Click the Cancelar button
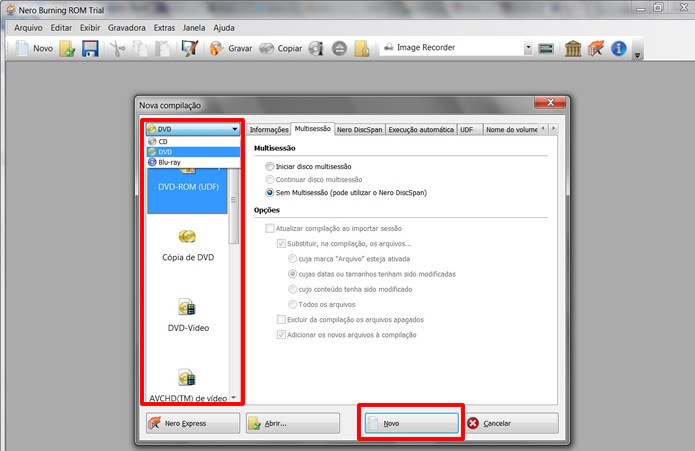This screenshot has width=695, height=451. (x=511, y=424)
